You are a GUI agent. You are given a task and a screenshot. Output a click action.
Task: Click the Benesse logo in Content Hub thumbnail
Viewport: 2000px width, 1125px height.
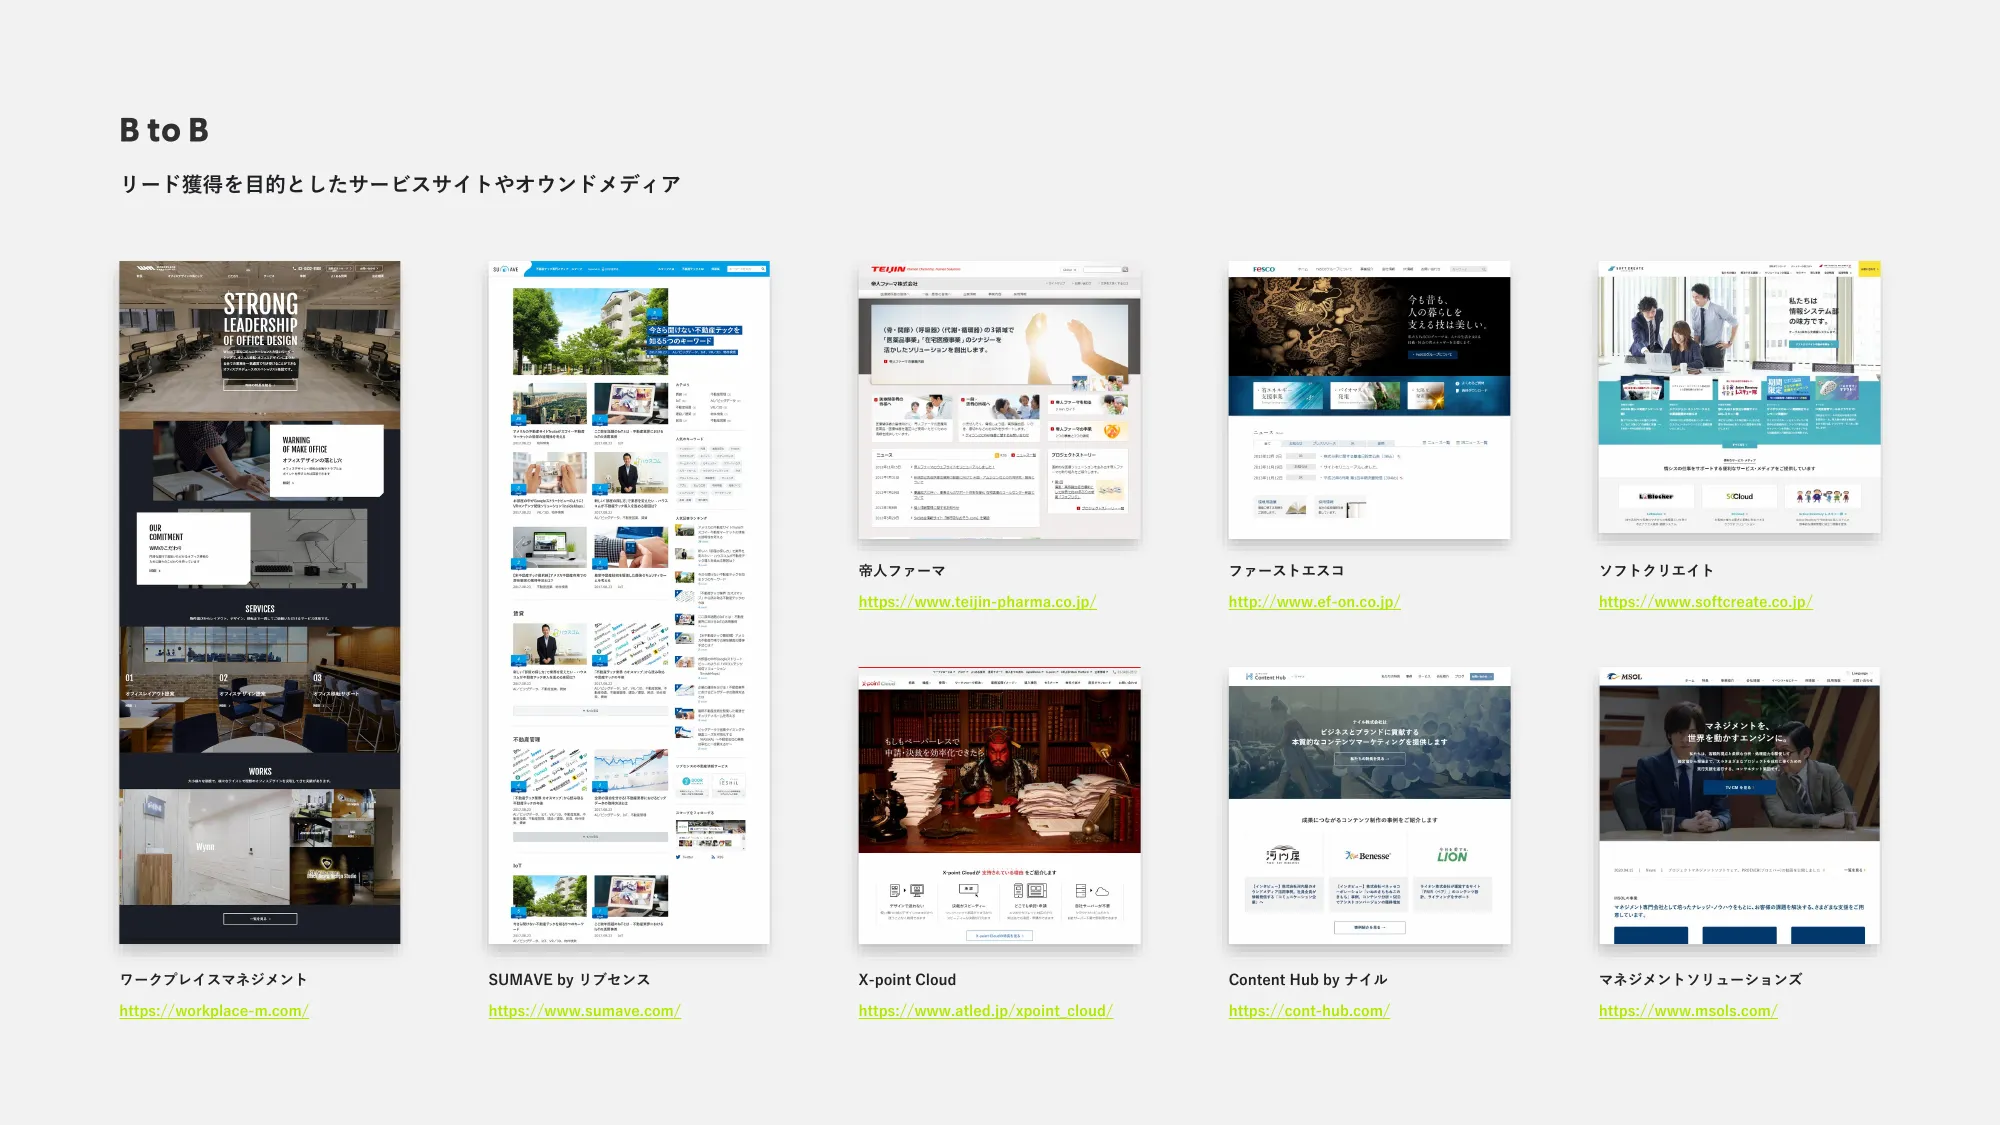(x=1368, y=856)
